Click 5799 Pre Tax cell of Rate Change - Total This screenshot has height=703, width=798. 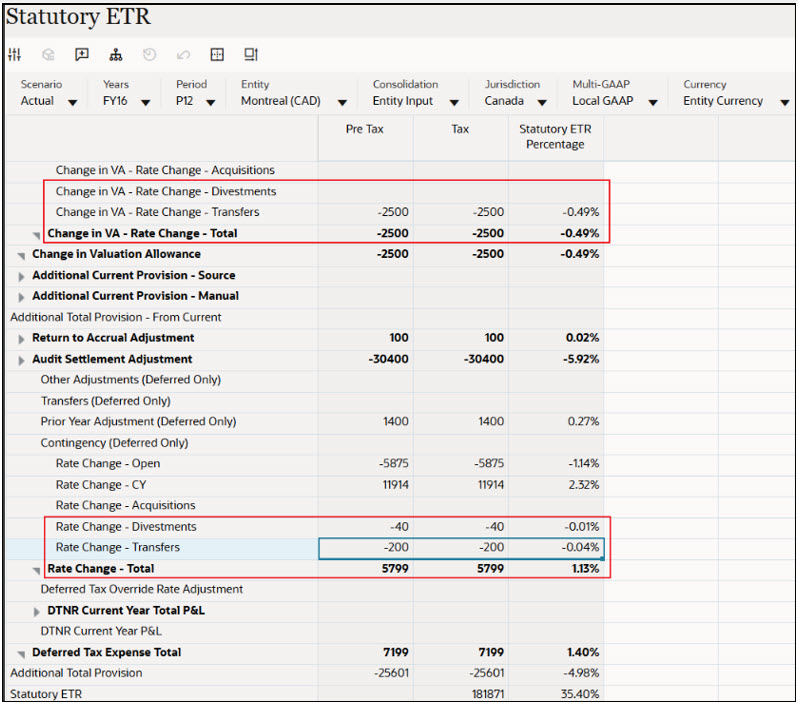pos(366,569)
